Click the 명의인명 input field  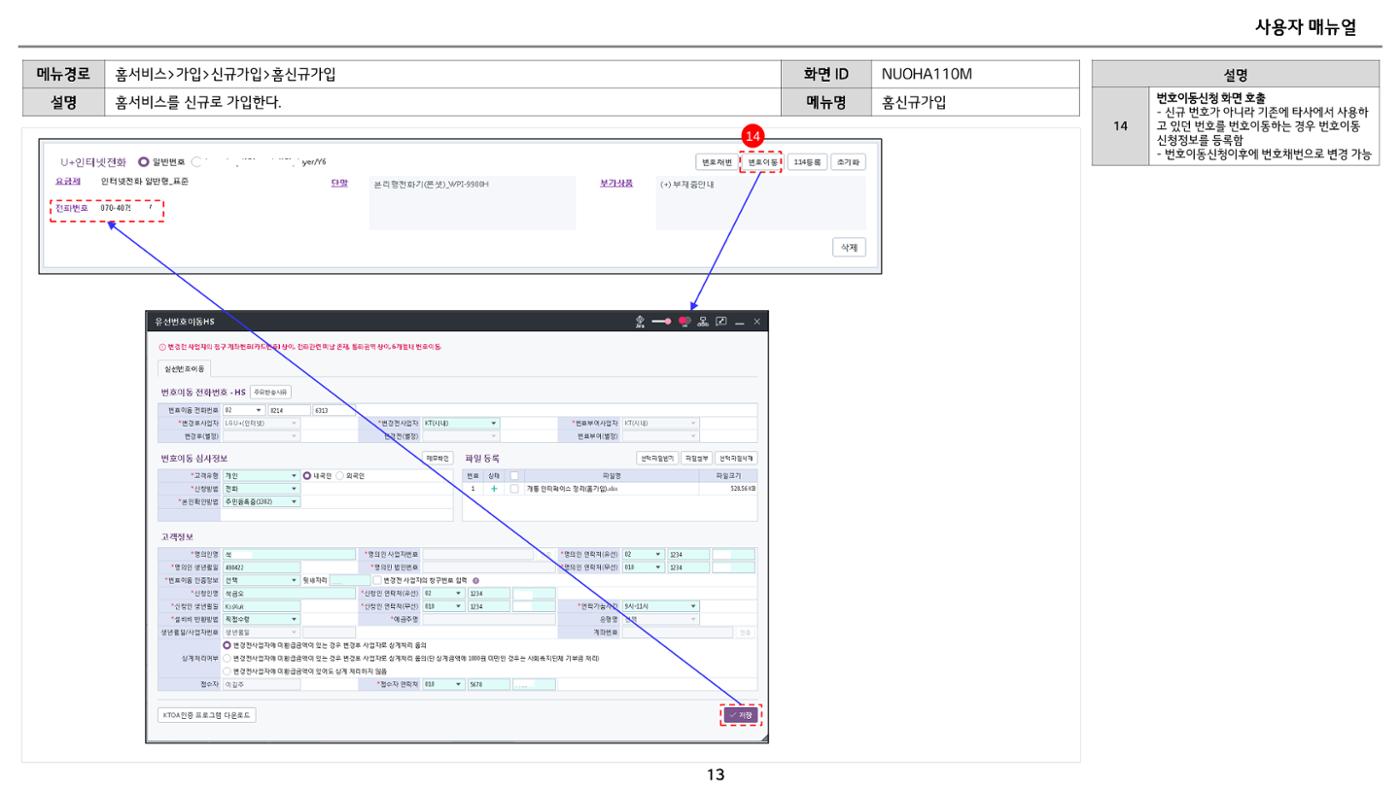[289, 554]
